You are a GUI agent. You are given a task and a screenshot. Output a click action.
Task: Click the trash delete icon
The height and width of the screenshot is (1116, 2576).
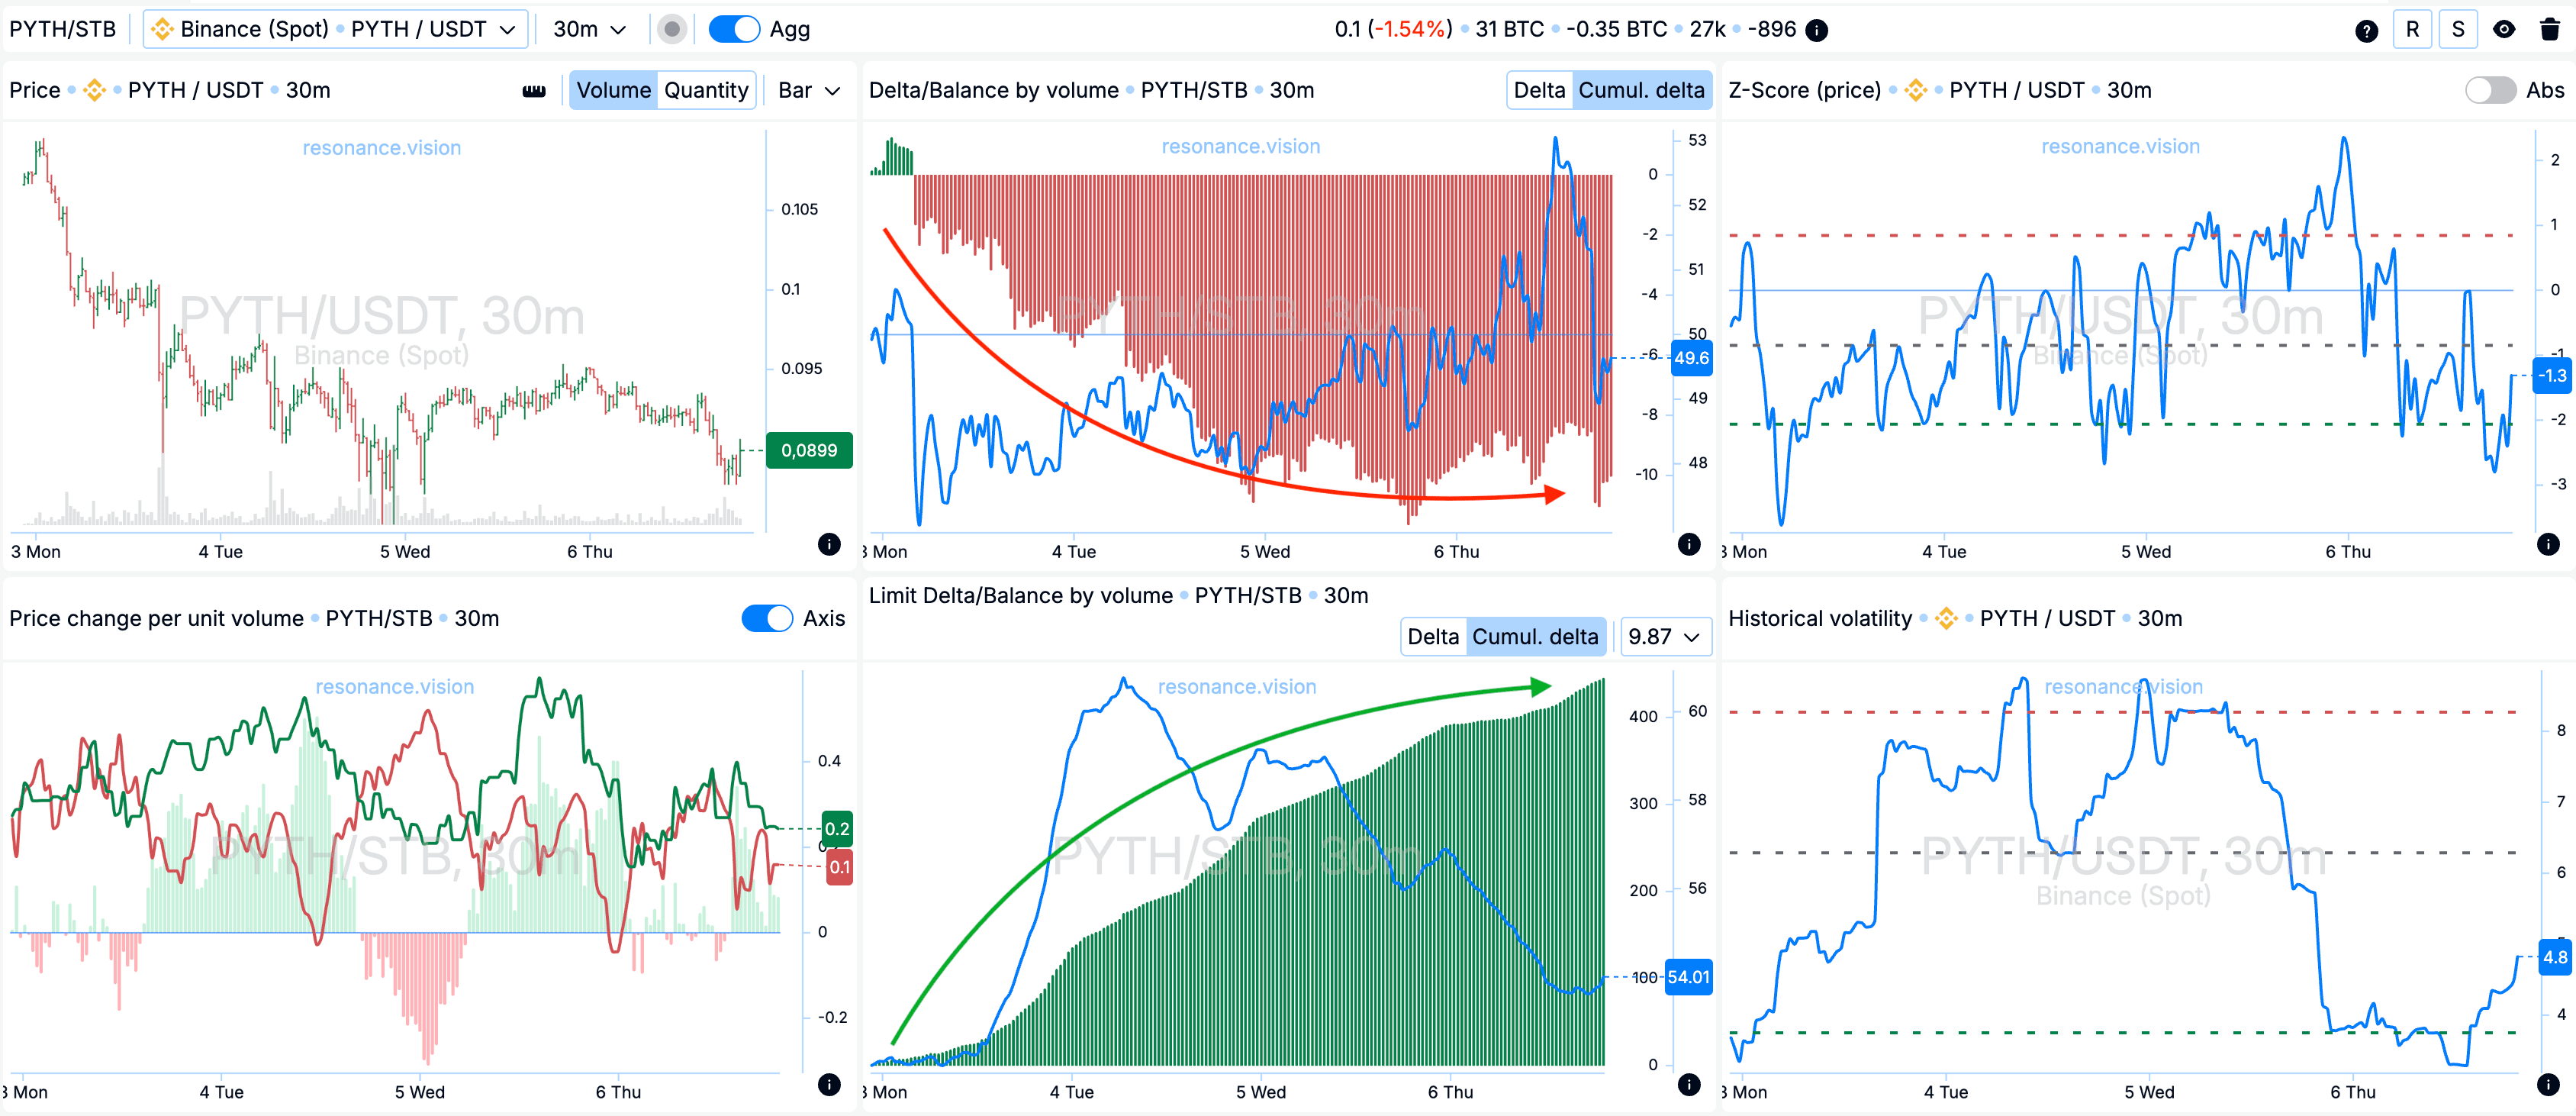(x=2549, y=30)
